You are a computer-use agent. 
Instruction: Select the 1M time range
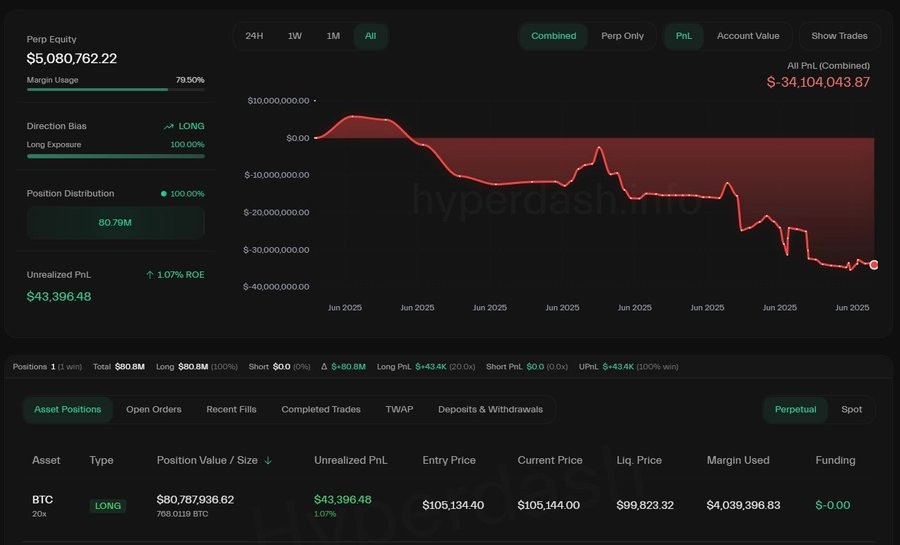coord(333,36)
